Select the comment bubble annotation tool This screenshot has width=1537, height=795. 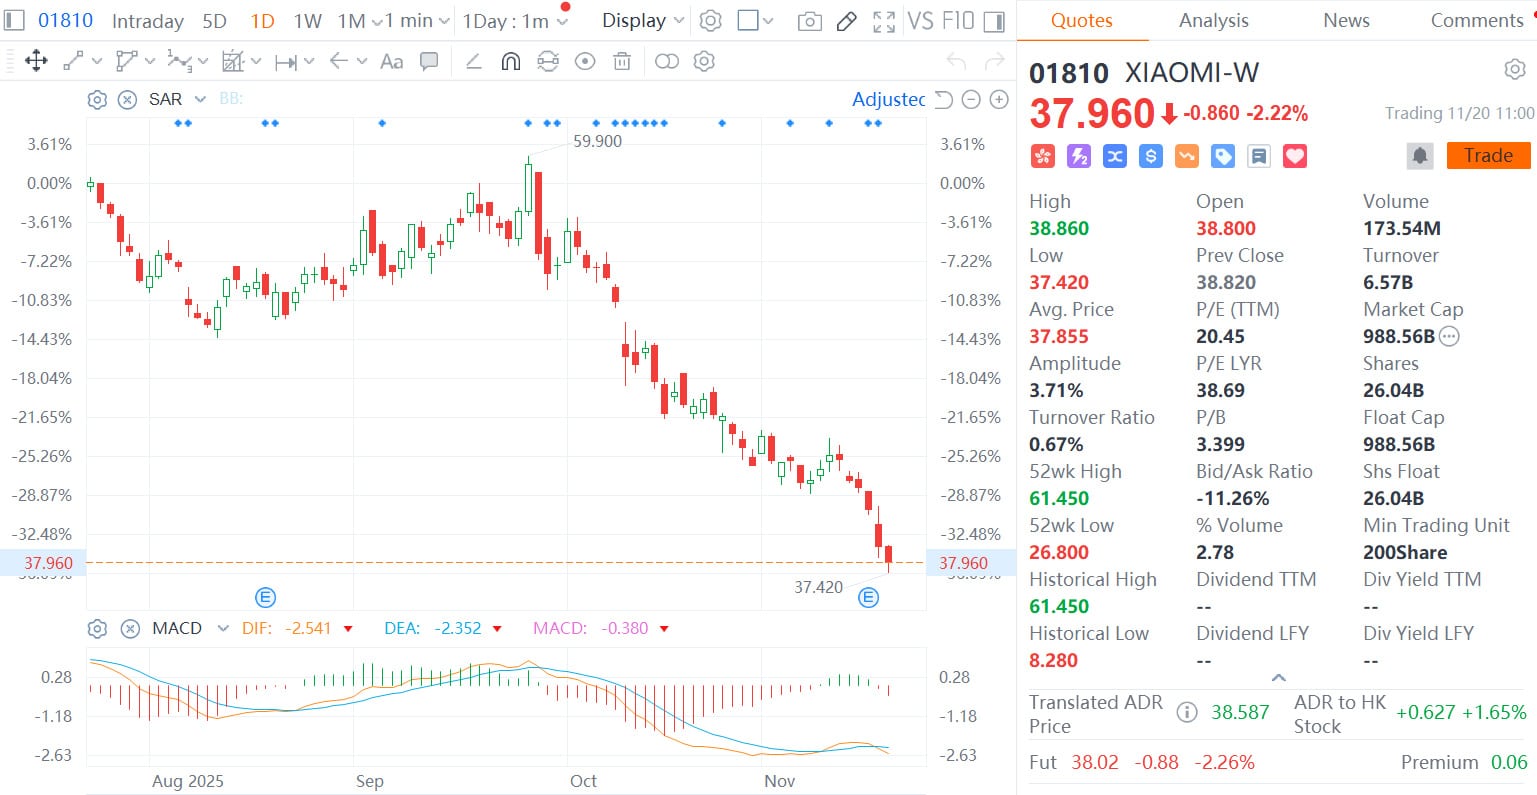[x=429, y=62]
